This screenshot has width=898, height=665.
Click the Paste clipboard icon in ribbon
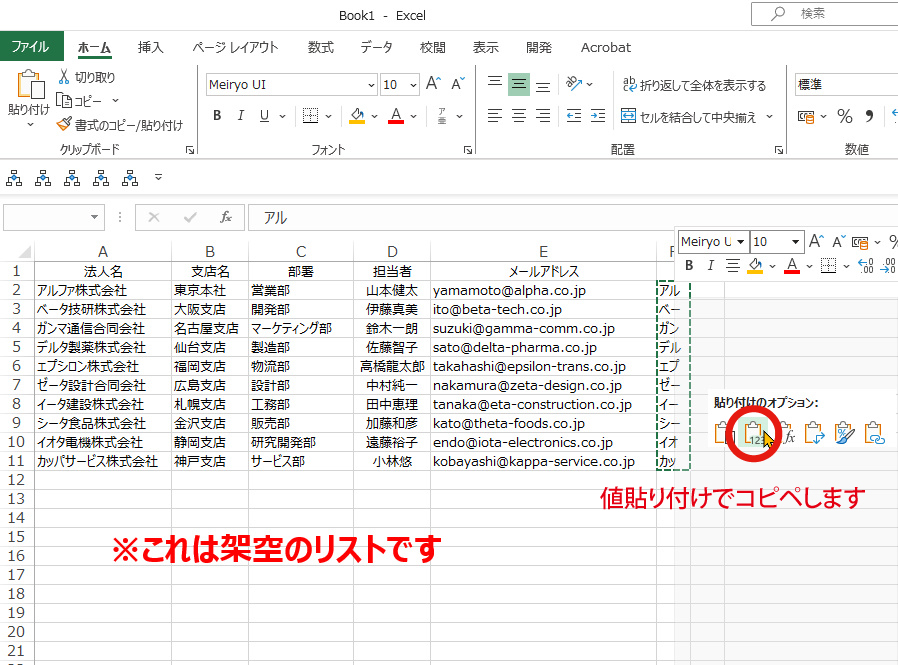(30, 85)
